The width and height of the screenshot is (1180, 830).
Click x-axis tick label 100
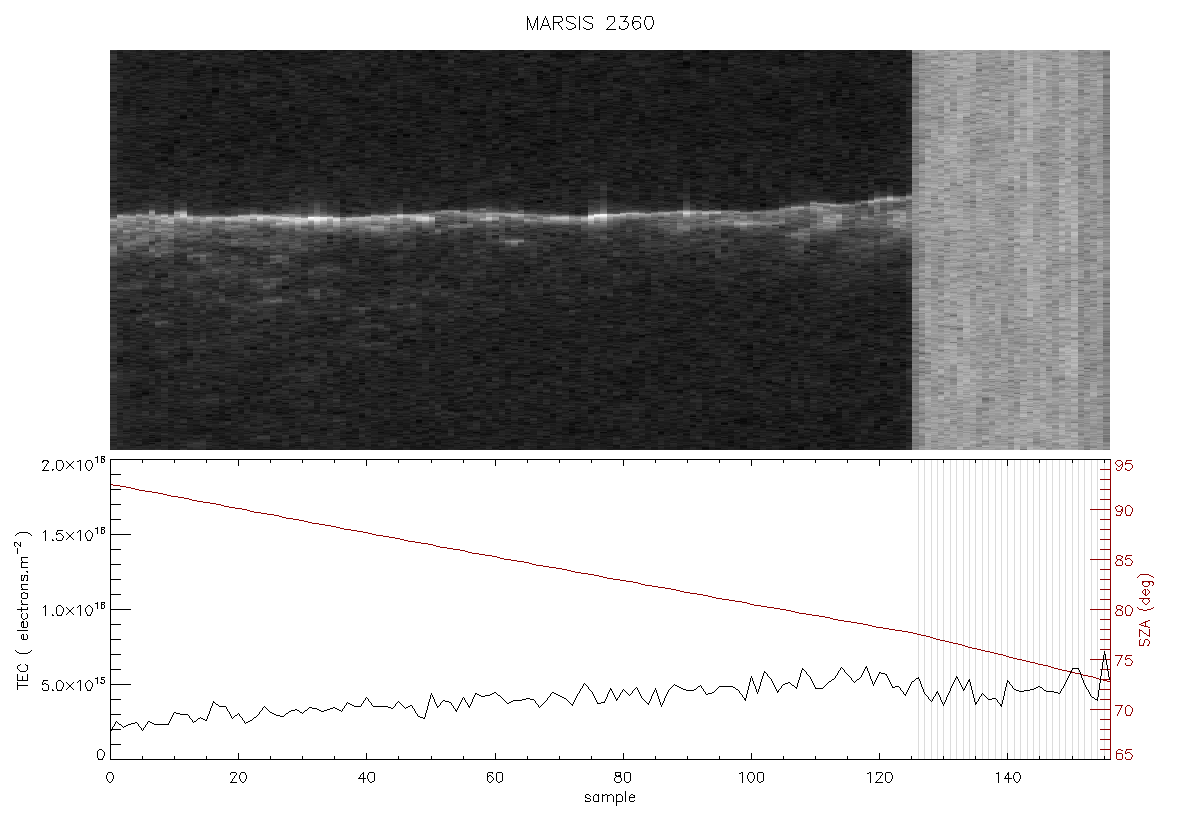point(750,777)
